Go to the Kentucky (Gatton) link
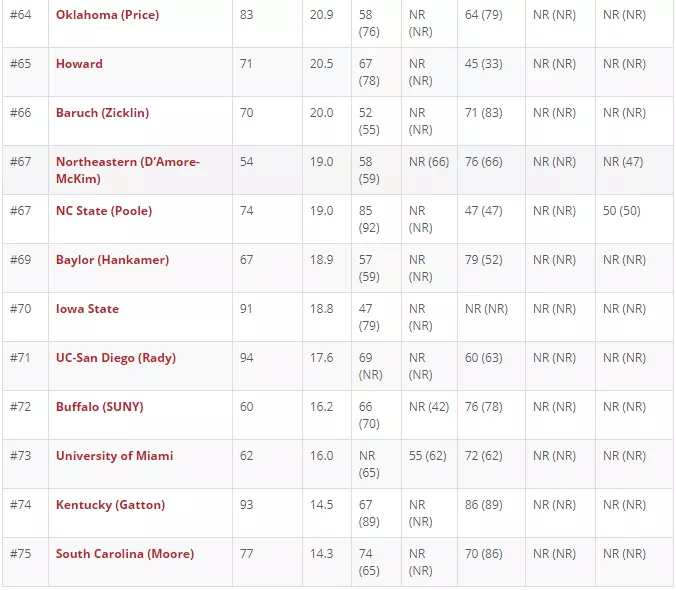676x590 pixels. [110, 505]
